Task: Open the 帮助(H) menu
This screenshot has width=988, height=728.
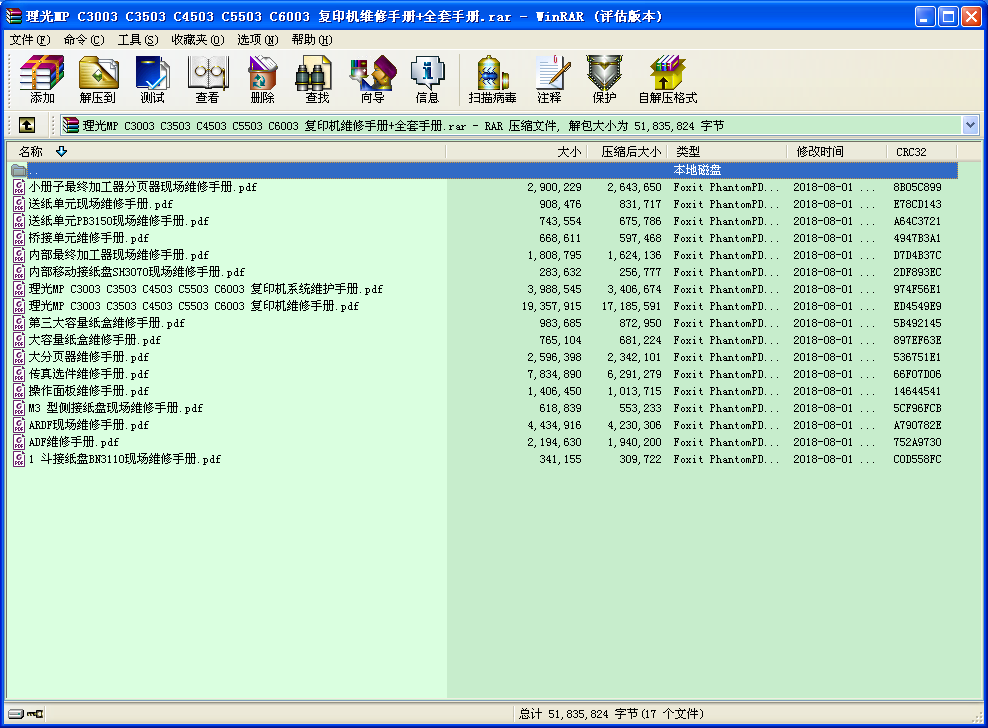Action: pos(312,40)
